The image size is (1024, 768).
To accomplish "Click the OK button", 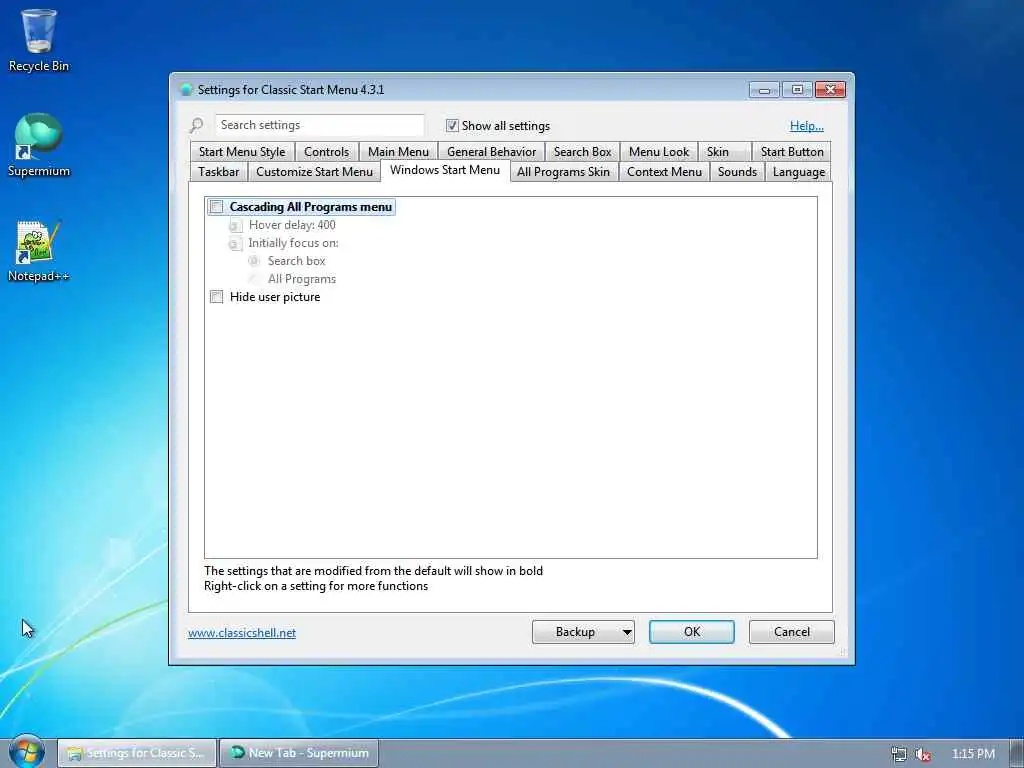I will pos(692,632).
